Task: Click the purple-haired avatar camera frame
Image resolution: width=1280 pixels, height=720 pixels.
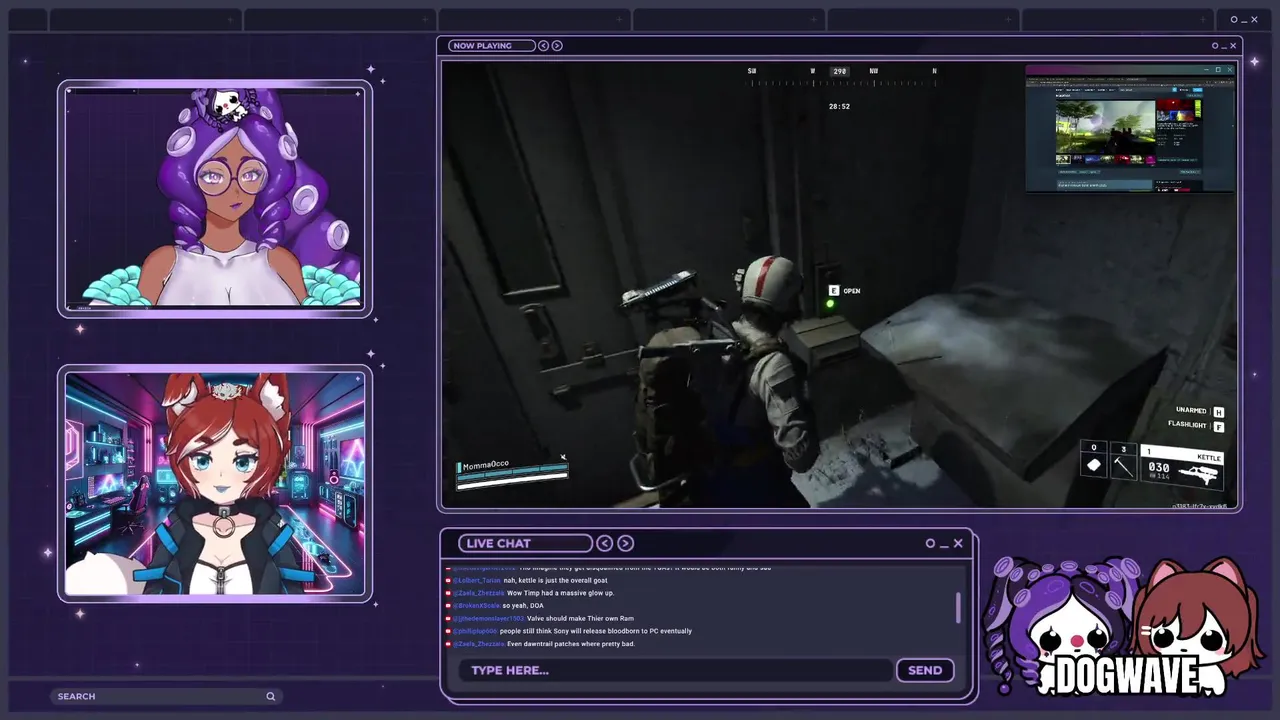Action: coord(215,199)
